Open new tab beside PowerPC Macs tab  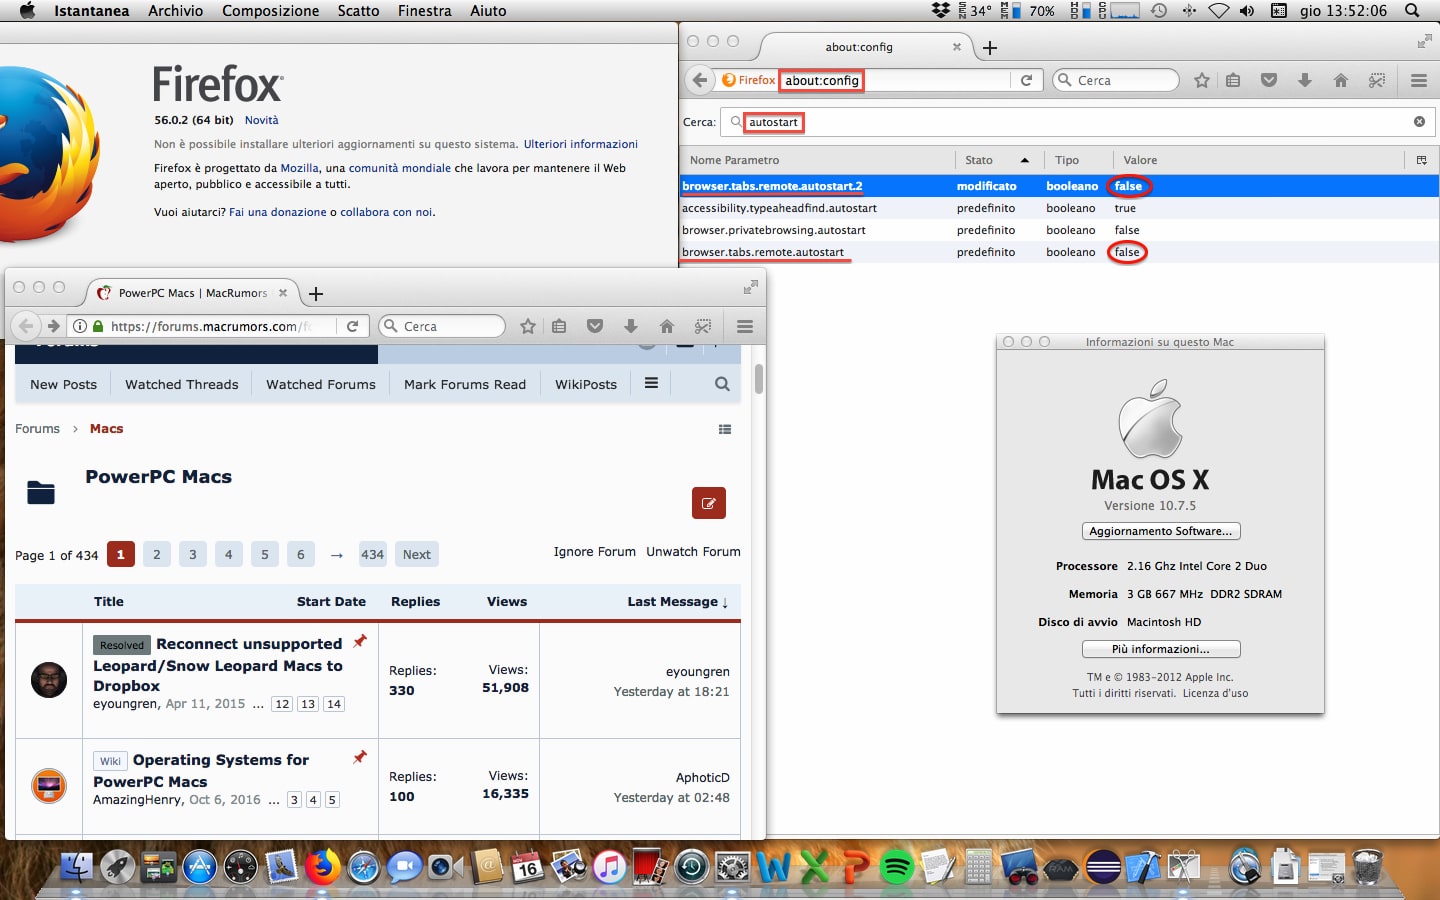(x=316, y=293)
